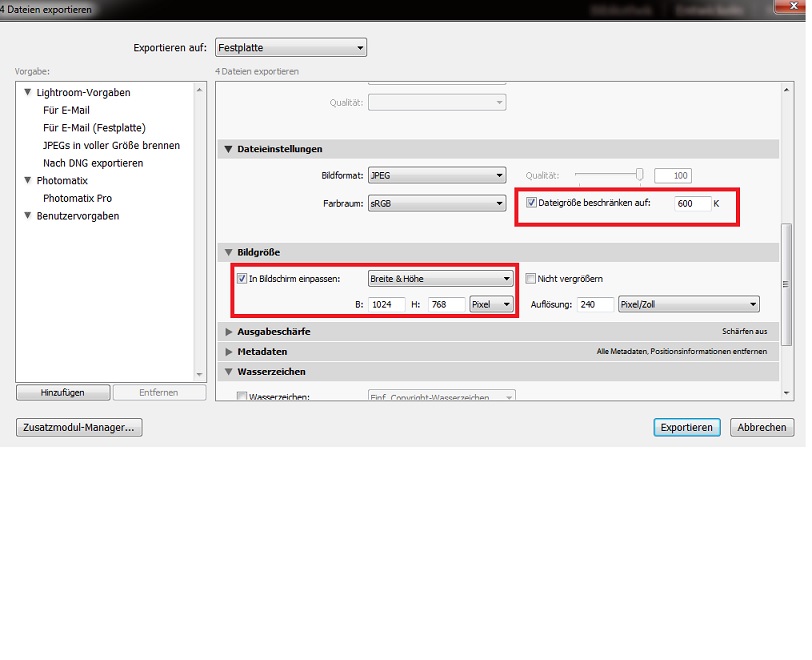Viewport: 812px width, 660px height.
Task: Click the file size limit field showing 600
Action: pos(693,204)
